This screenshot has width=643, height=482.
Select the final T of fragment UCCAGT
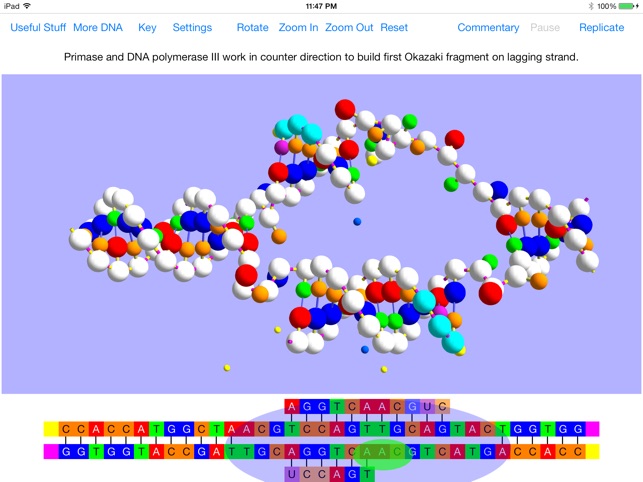[x=367, y=474]
